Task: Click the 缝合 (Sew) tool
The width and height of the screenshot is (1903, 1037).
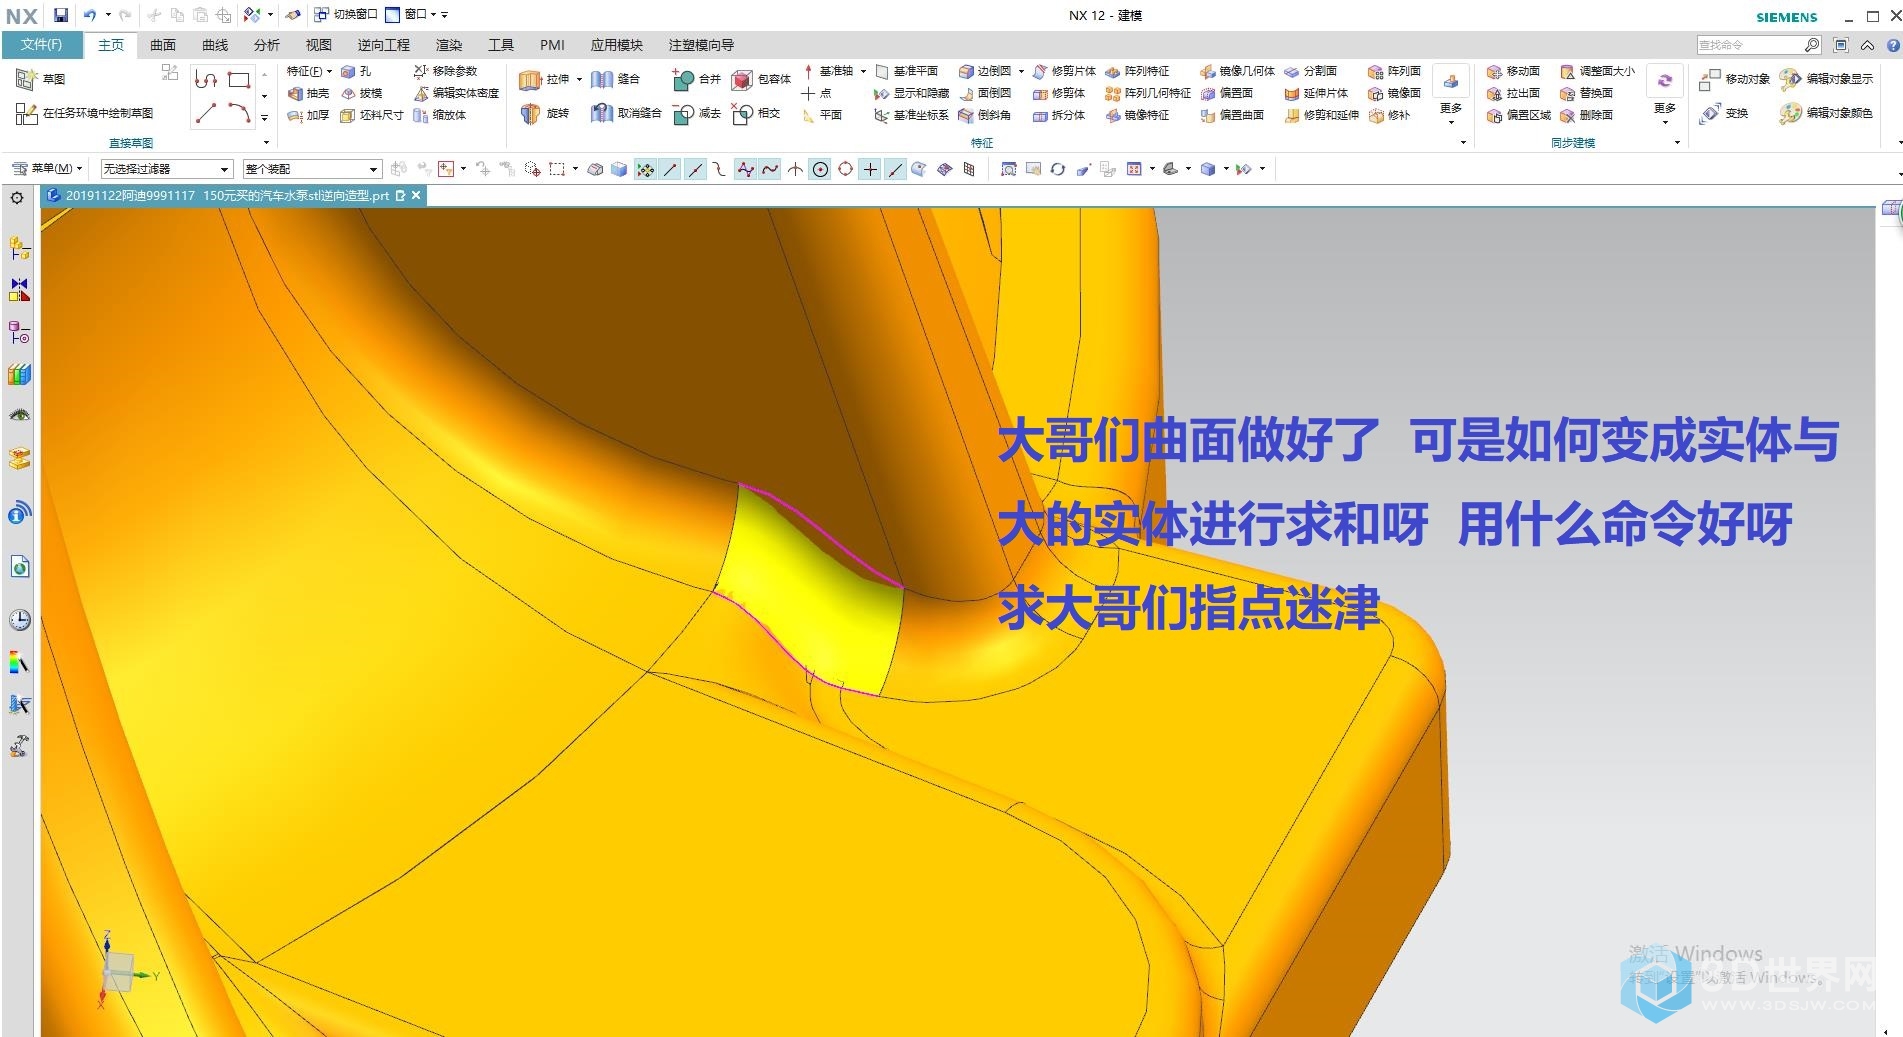Action: click(x=615, y=79)
